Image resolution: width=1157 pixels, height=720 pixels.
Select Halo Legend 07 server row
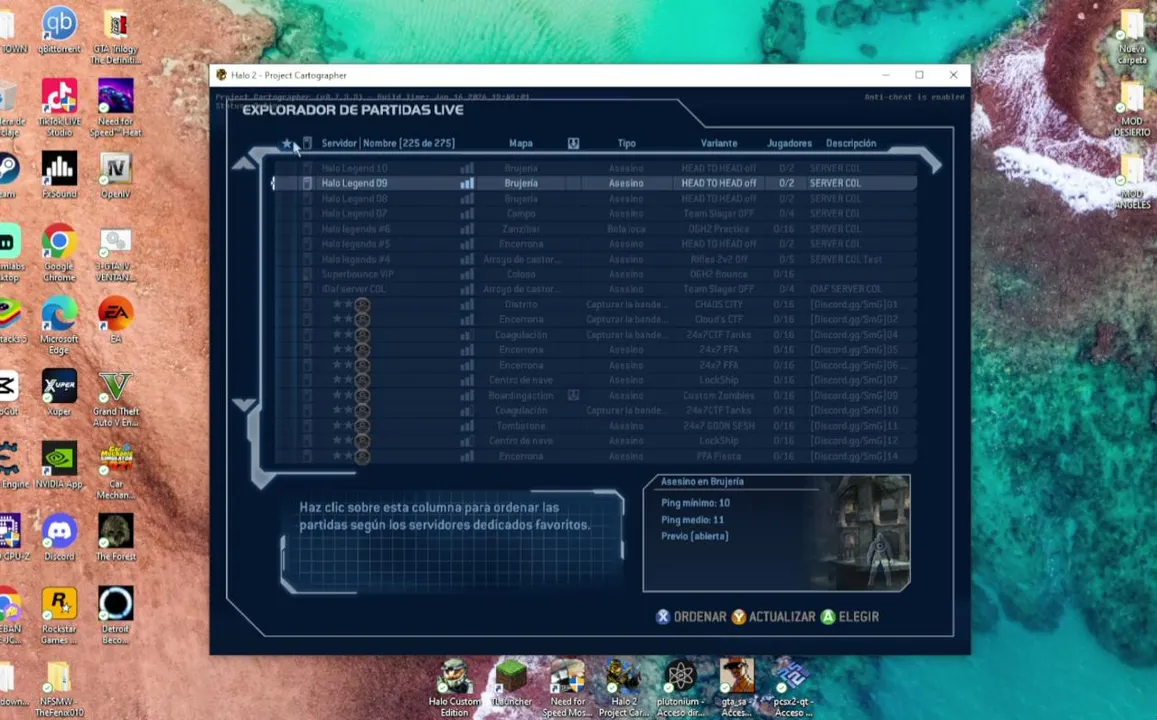pos(595,213)
